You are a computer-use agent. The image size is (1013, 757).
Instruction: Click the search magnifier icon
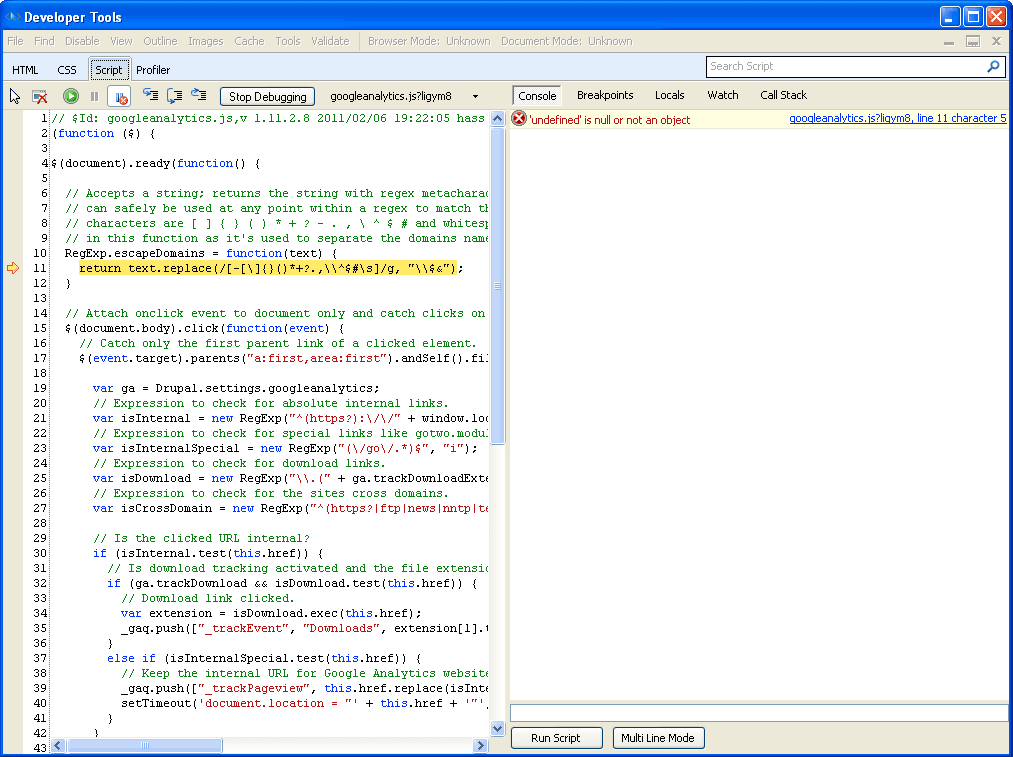click(993, 67)
